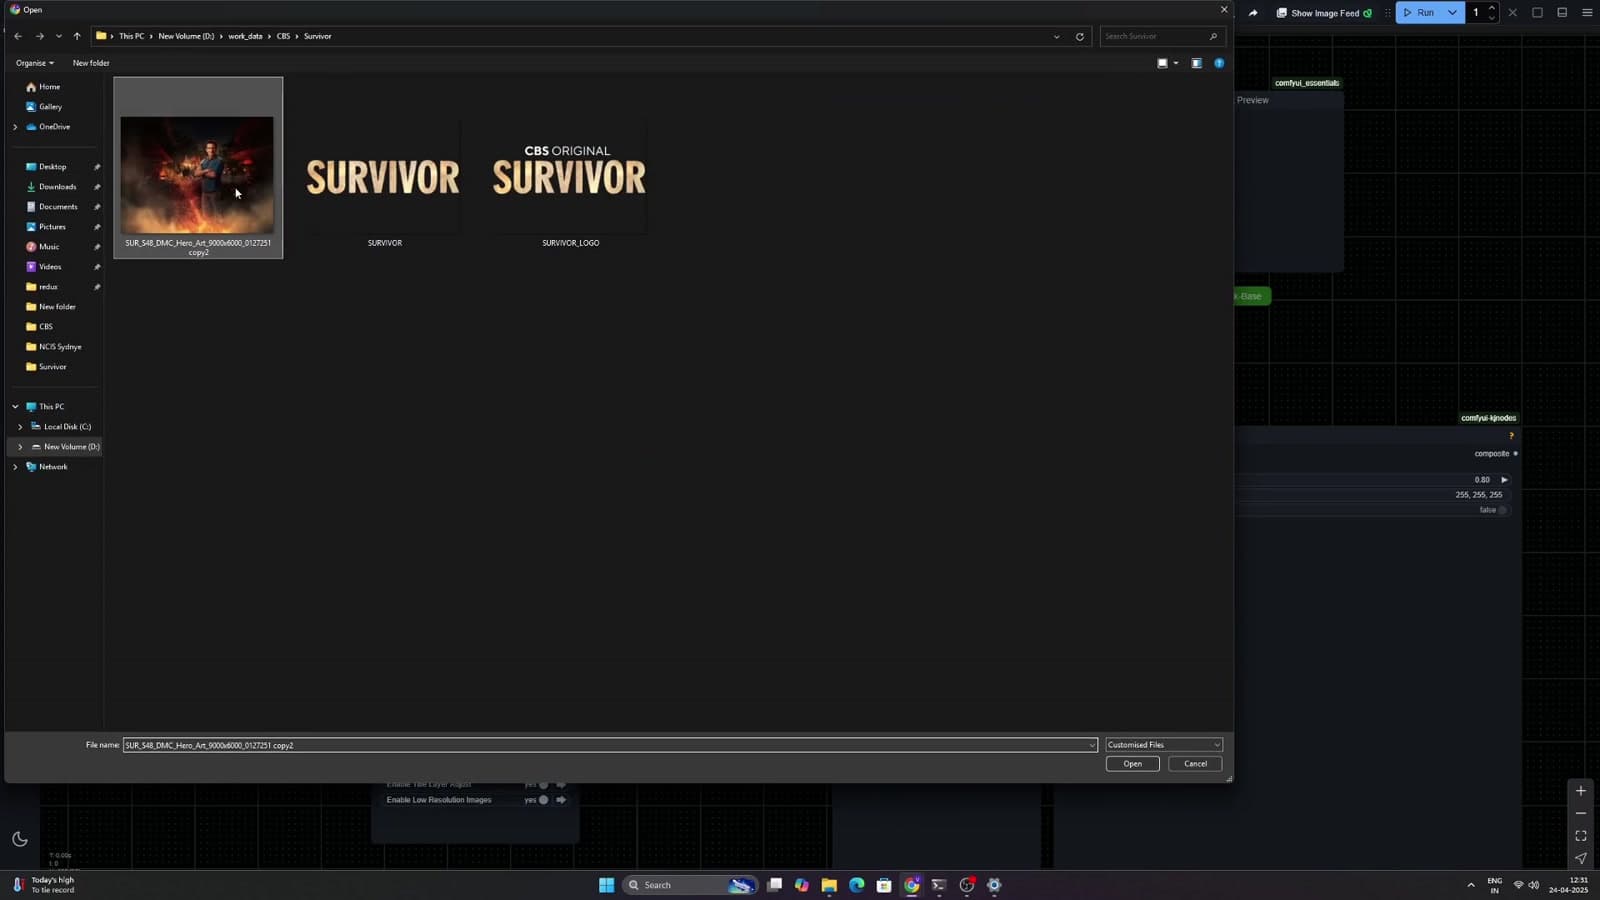Select the Network item in sidebar

(x=53, y=467)
